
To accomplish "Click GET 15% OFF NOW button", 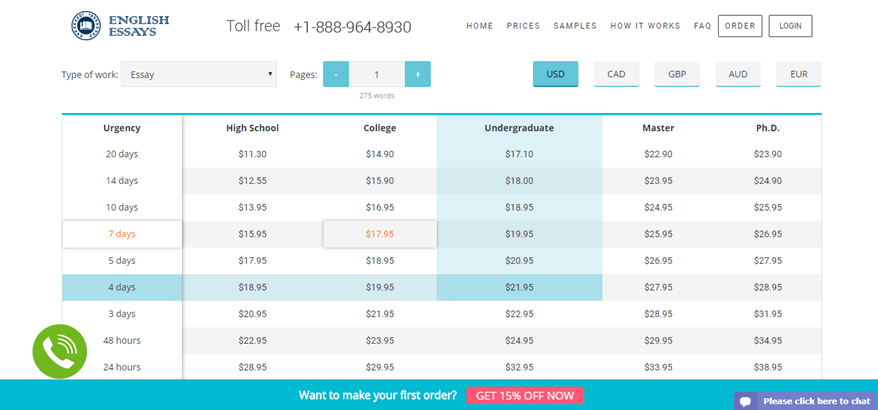I will (525, 395).
